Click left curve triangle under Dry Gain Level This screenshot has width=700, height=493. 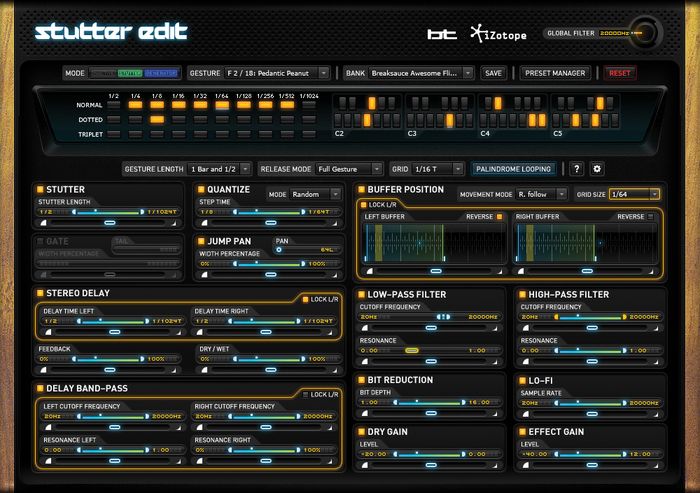point(365,465)
